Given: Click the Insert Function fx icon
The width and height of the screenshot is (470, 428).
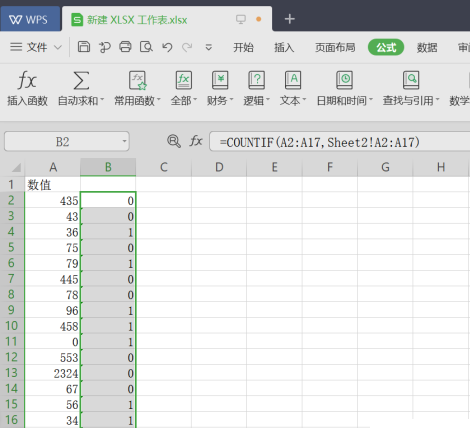Looking at the screenshot, I should click(x=27, y=80).
